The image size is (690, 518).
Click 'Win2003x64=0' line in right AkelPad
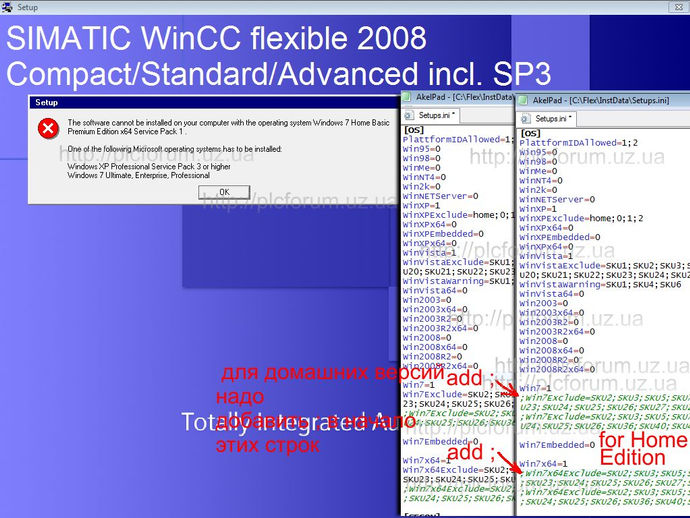[x=552, y=313]
